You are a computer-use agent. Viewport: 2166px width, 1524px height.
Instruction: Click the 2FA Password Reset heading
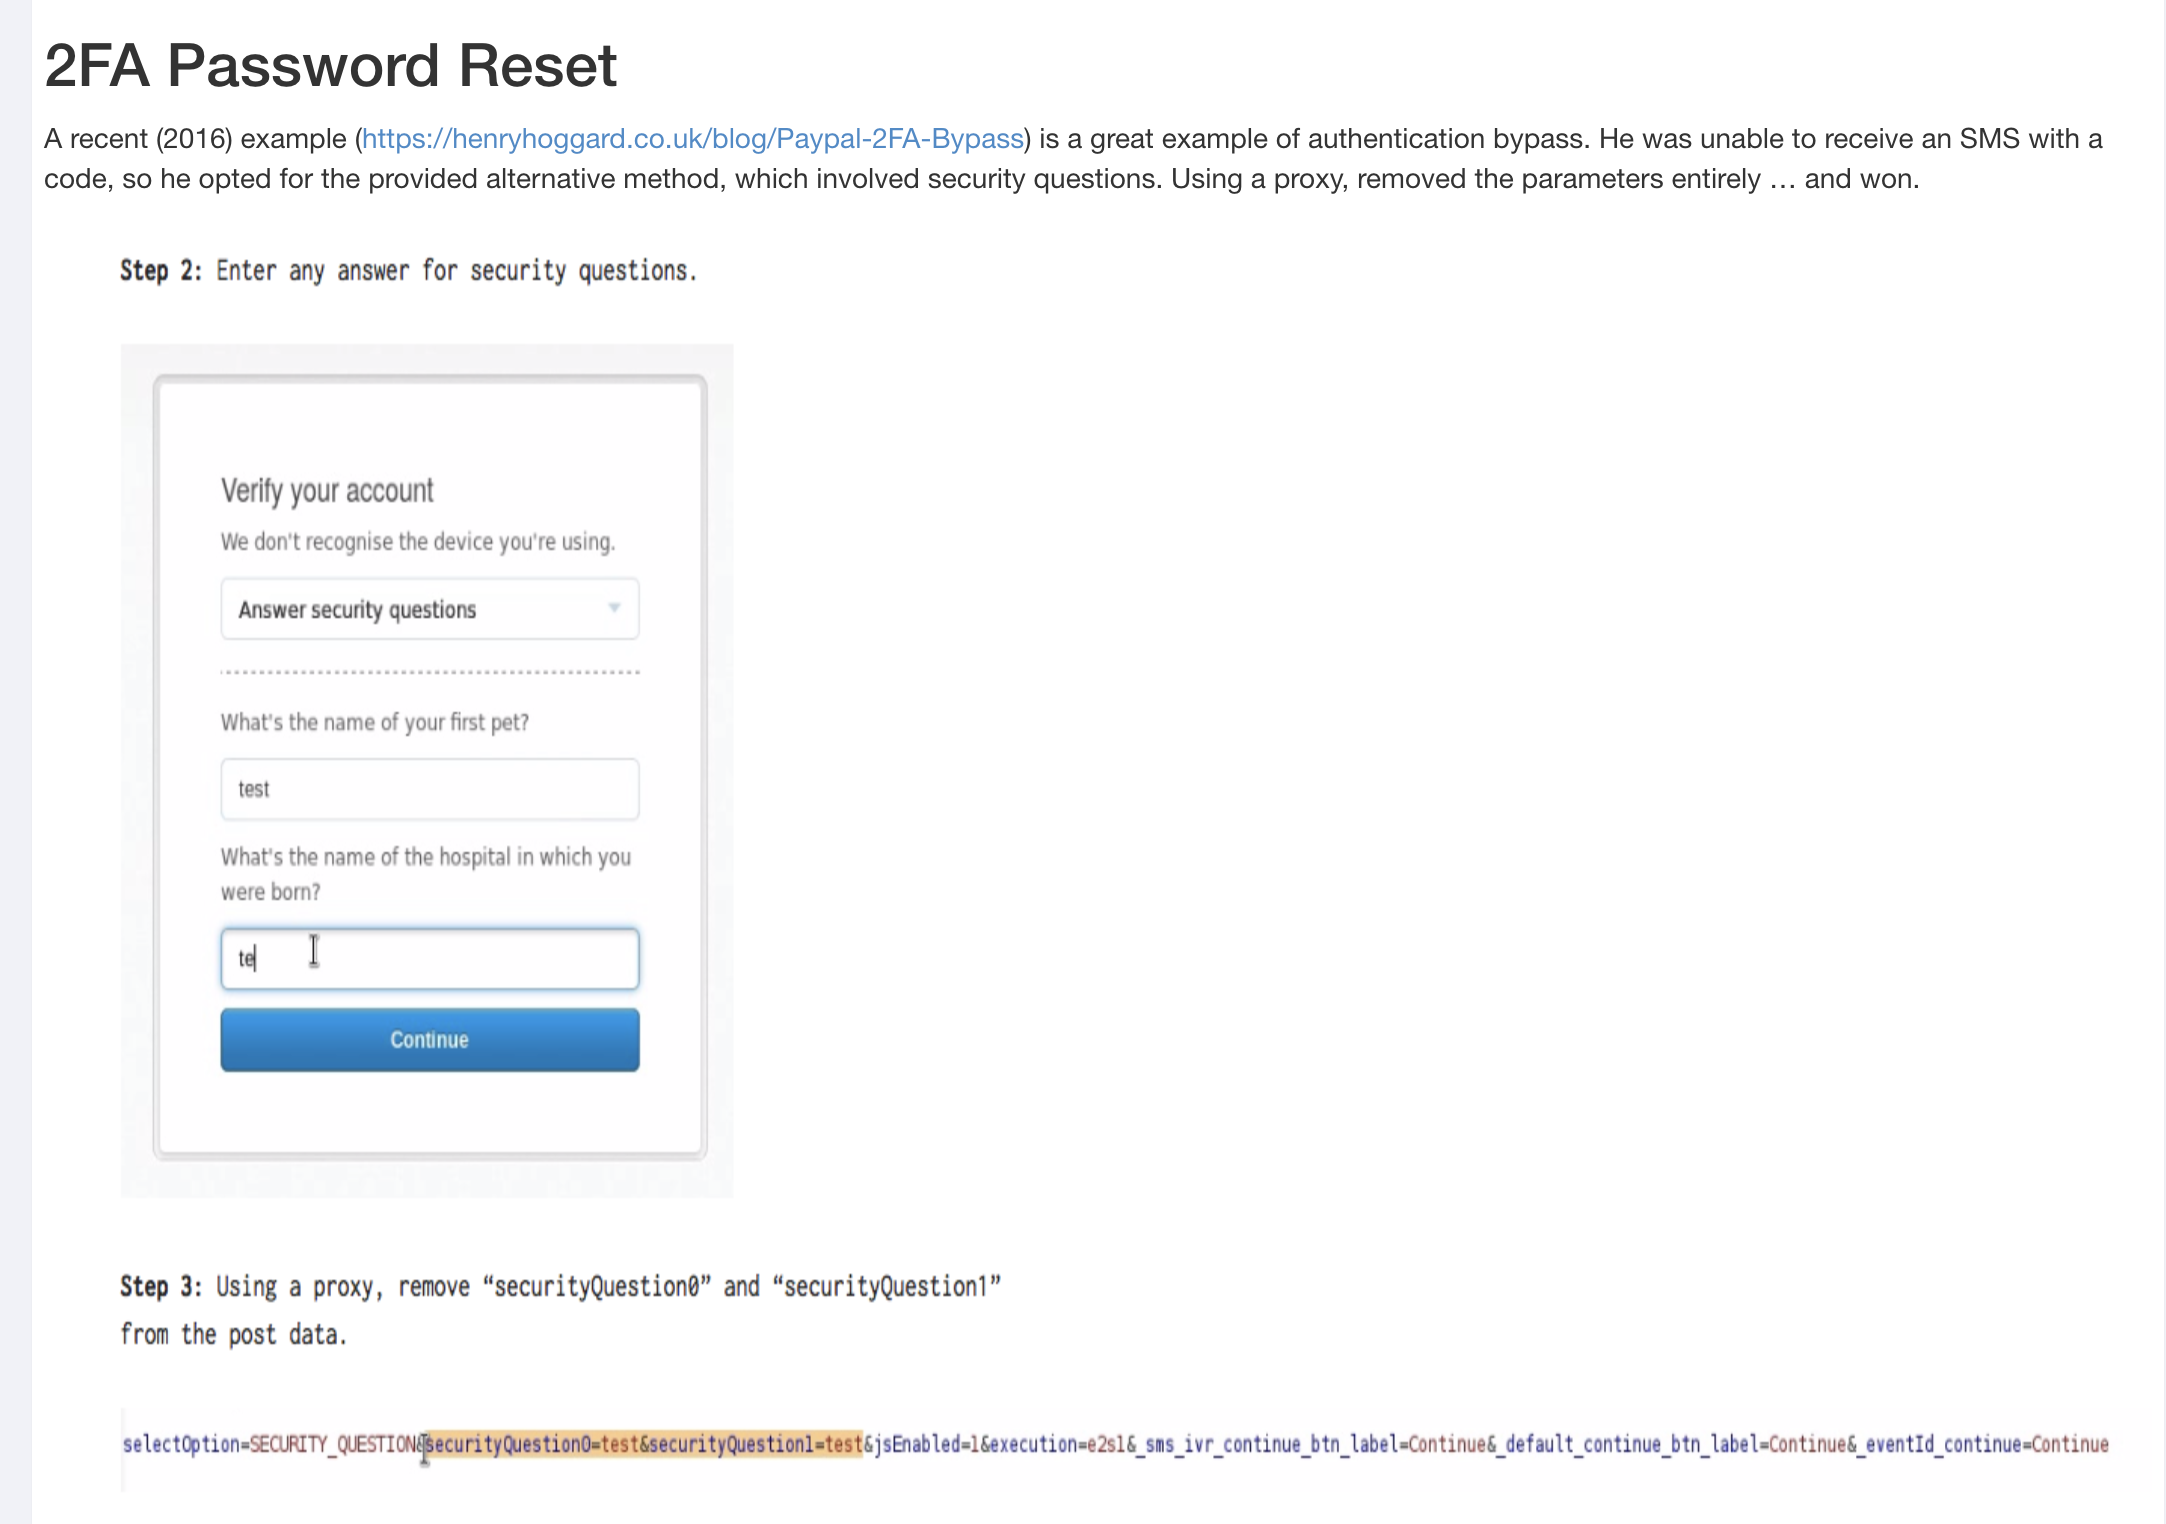point(330,66)
